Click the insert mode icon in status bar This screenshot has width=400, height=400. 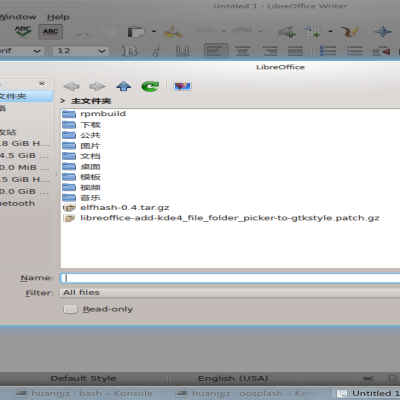368,378
